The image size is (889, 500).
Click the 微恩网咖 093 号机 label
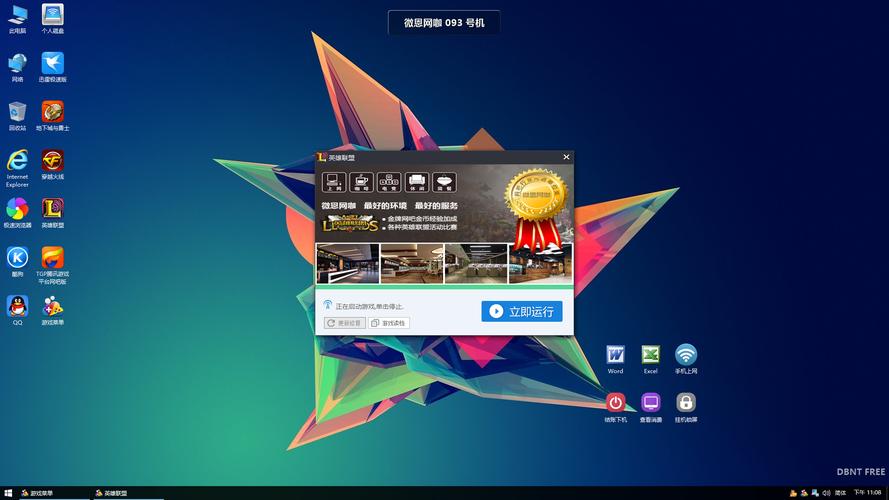[x=444, y=23]
